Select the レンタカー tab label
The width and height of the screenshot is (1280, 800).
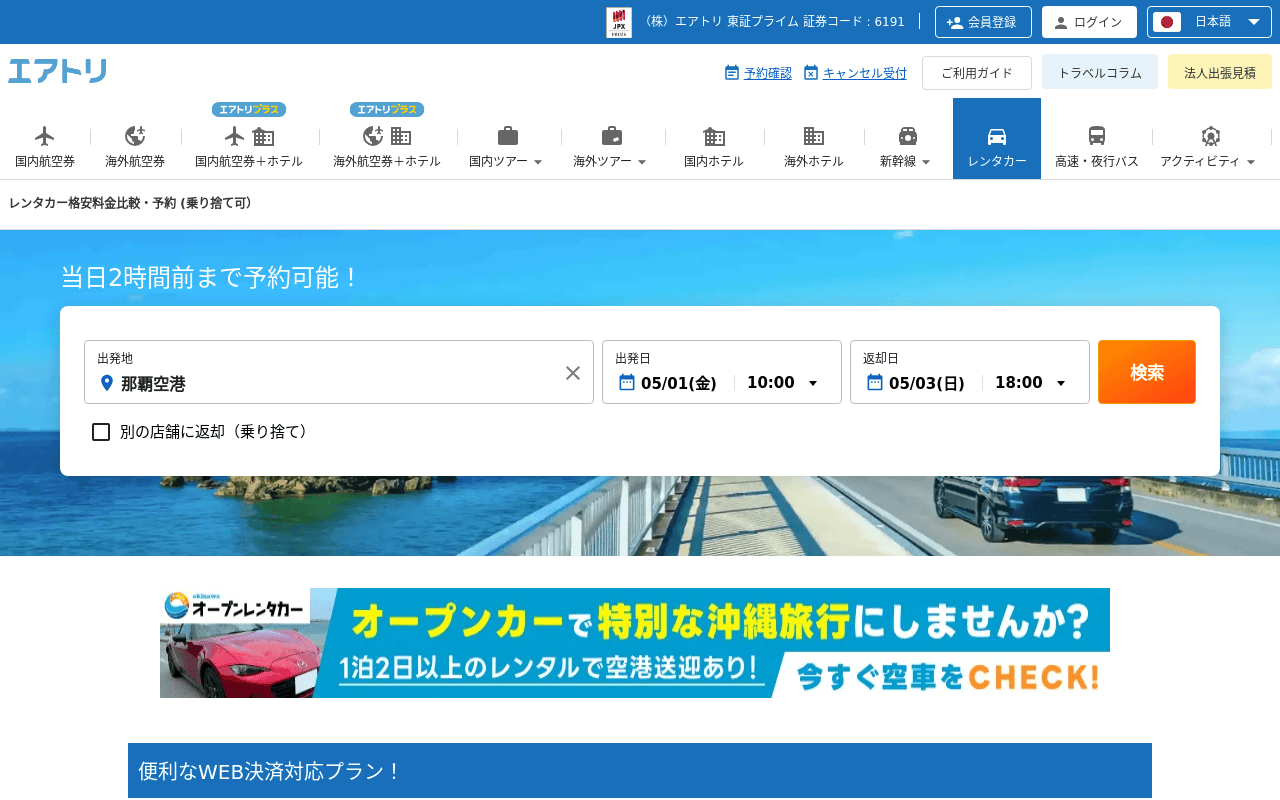(x=997, y=161)
